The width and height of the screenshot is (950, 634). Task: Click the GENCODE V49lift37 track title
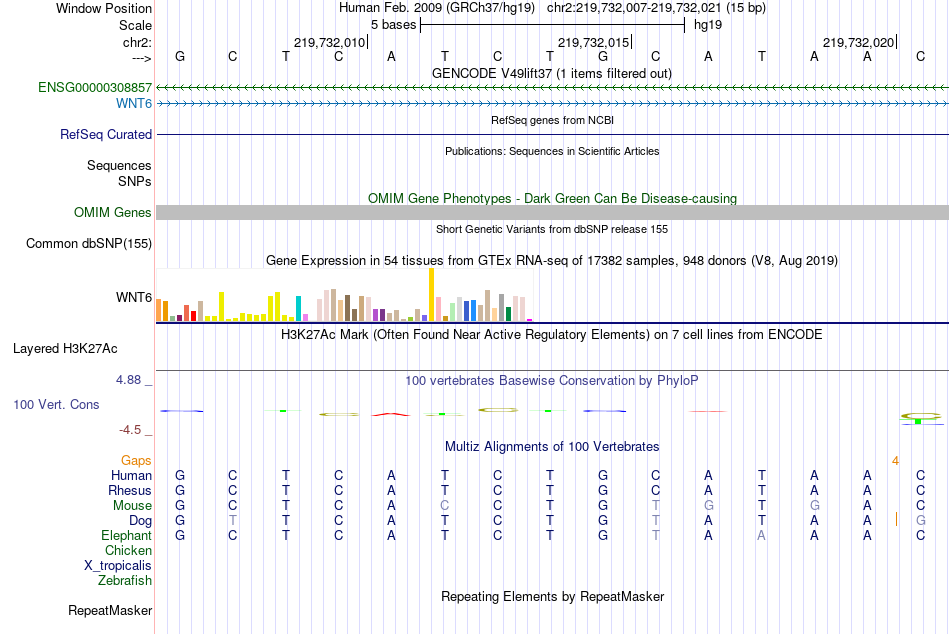tap(552, 73)
